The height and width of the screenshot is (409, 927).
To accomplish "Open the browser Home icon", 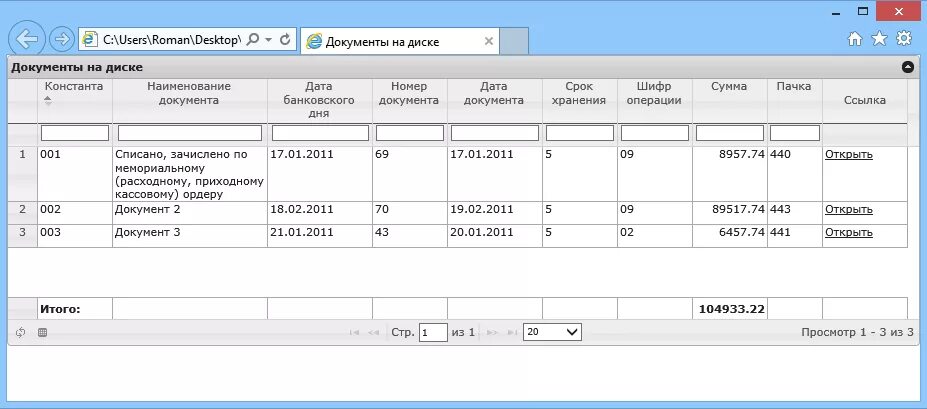I will pyautogui.click(x=855, y=39).
